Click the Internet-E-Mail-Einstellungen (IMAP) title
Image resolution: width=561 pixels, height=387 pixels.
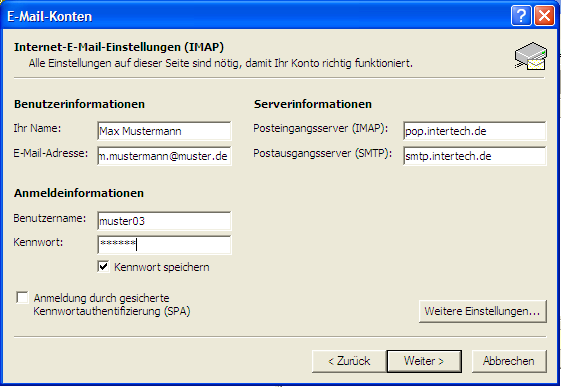[119, 47]
